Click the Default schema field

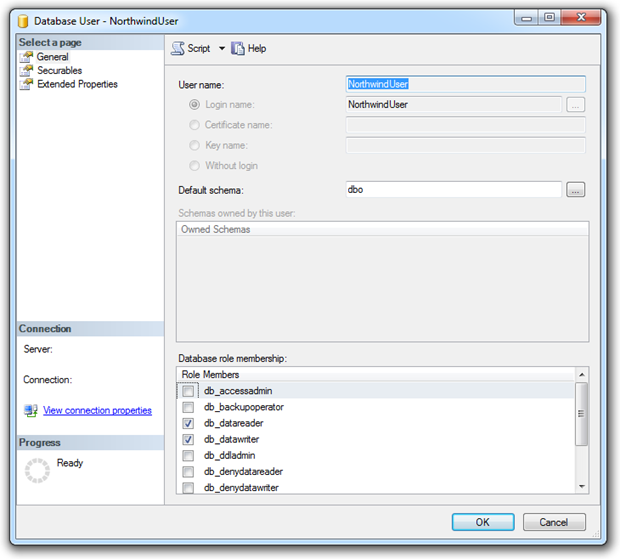click(454, 189)
